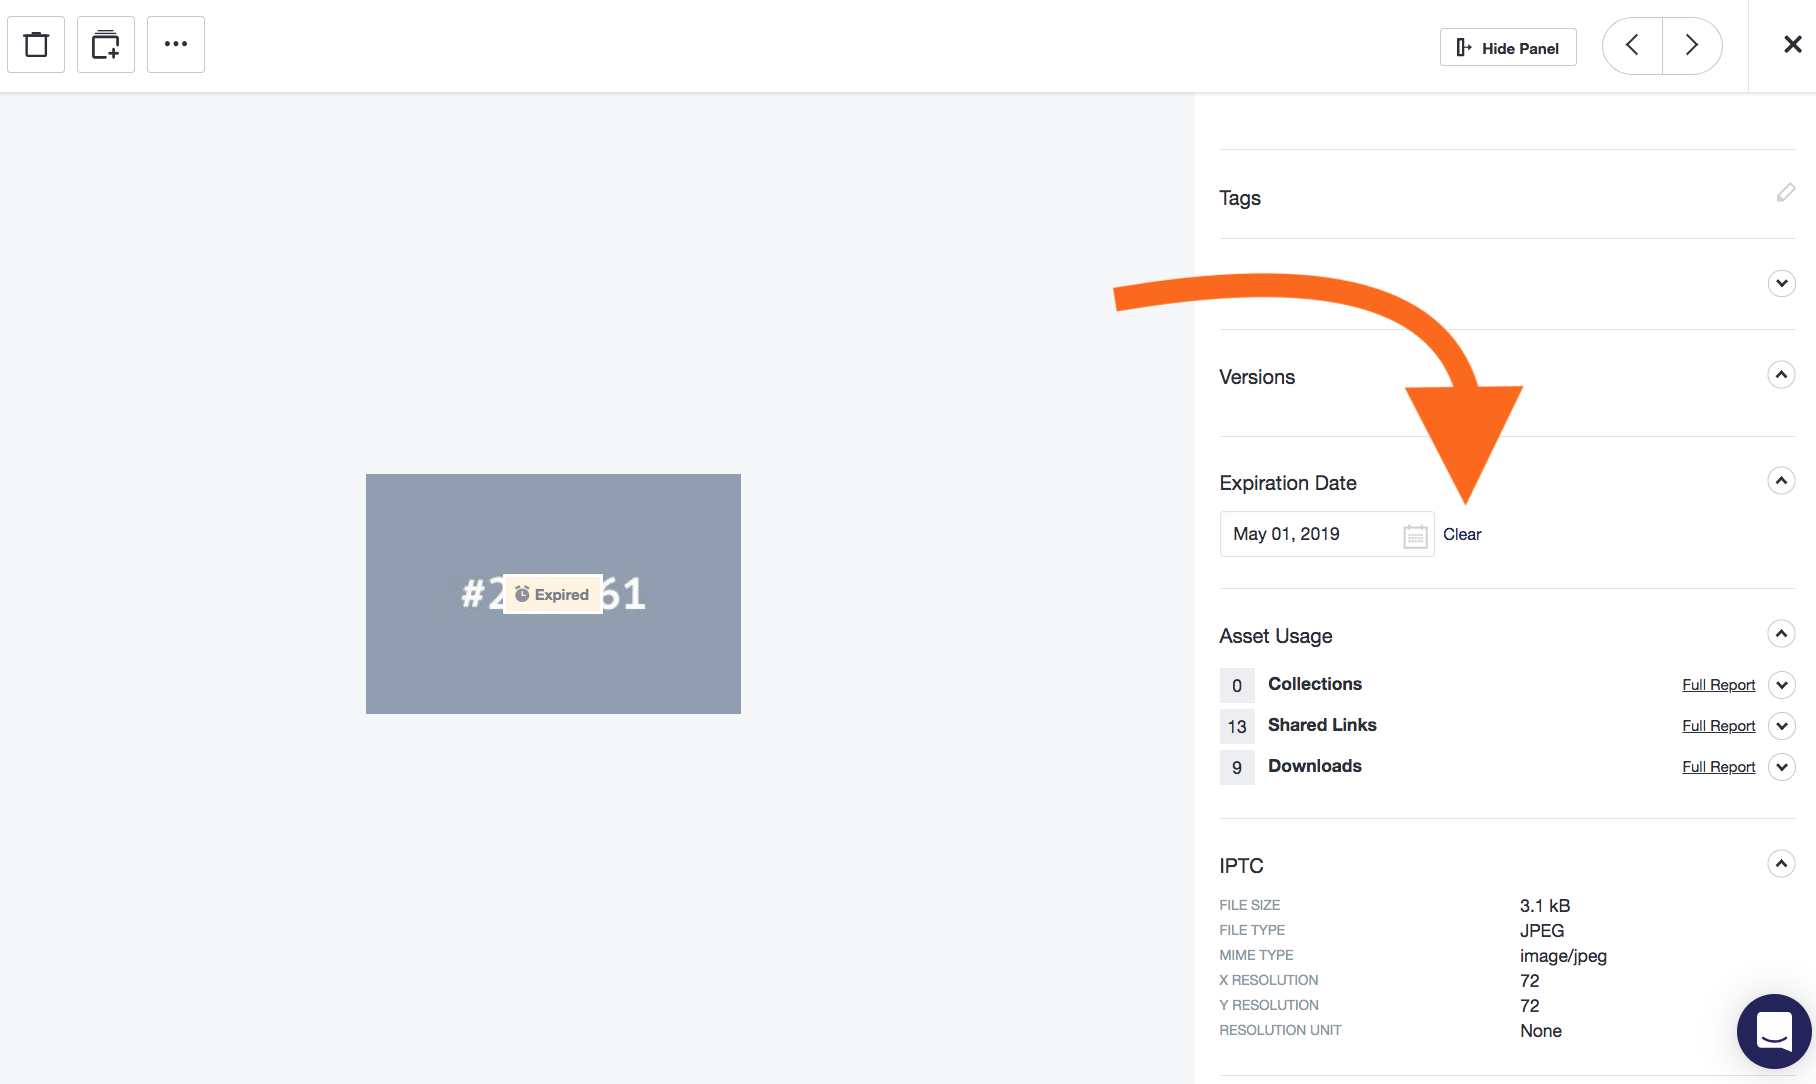Click the FILE TYPE value JPEG
Screen dimensions: 1816x1084
click(1542, 931)
